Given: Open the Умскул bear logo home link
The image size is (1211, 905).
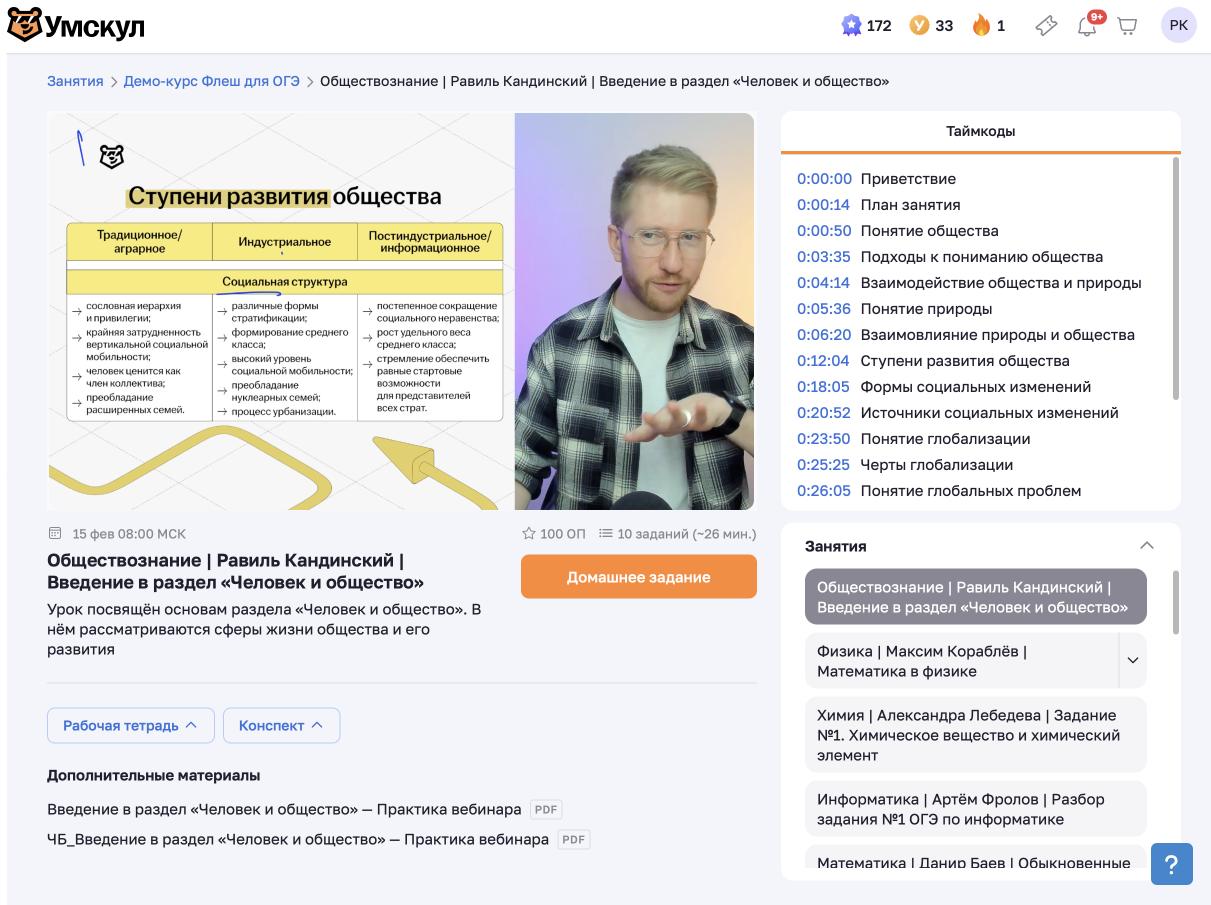Looking at the screenshot, I should [76, 26].
